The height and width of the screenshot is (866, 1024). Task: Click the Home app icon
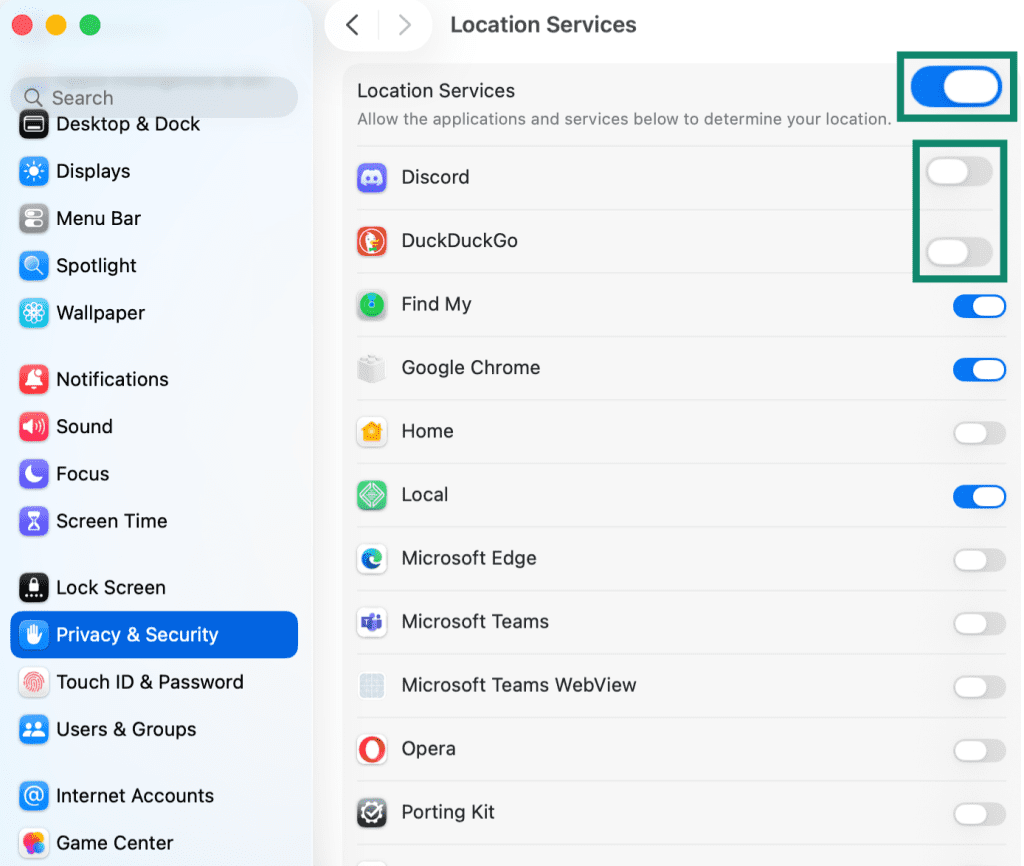(x=372, y=432)
